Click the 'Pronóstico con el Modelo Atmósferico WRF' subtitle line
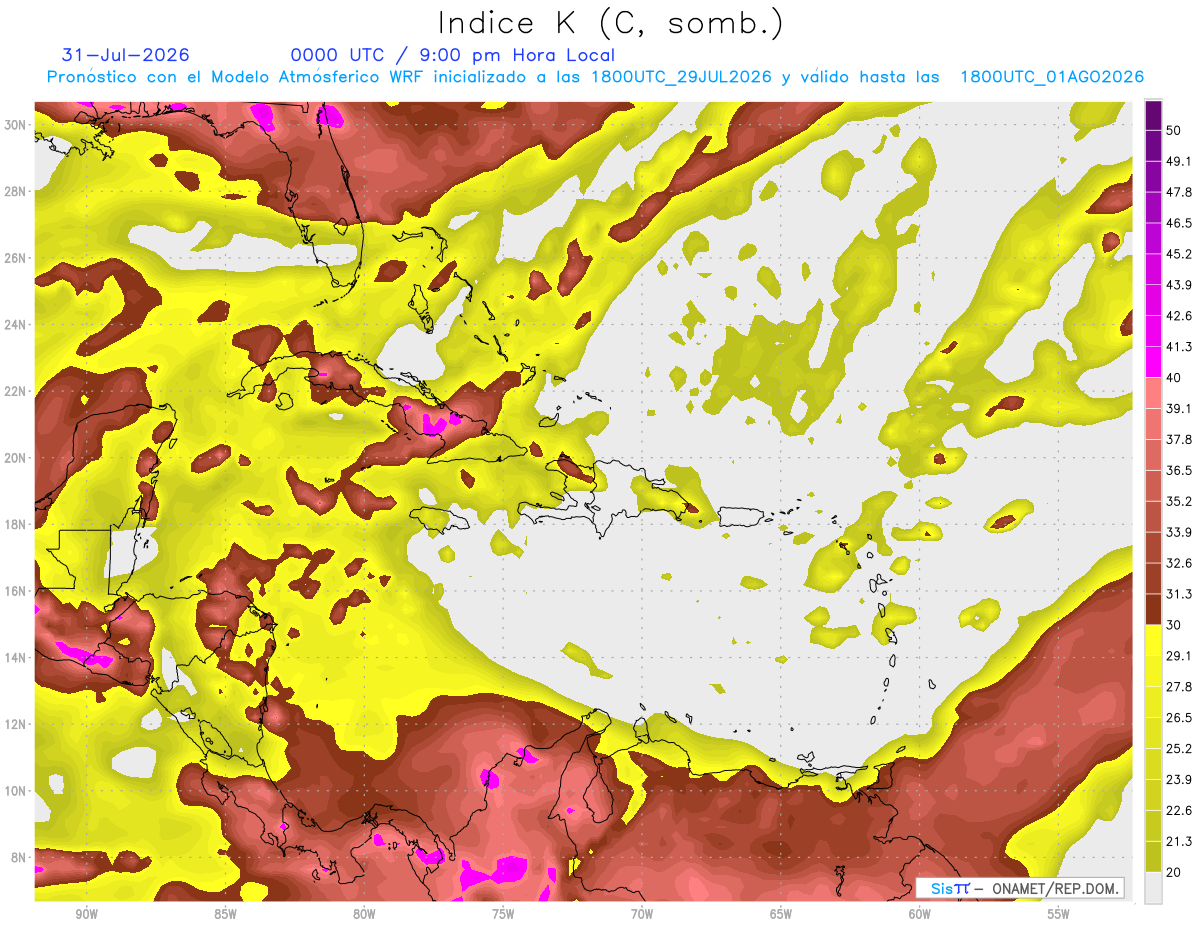Image resolution: width=1200 pixels, height=927 pixels. [595, 77]
